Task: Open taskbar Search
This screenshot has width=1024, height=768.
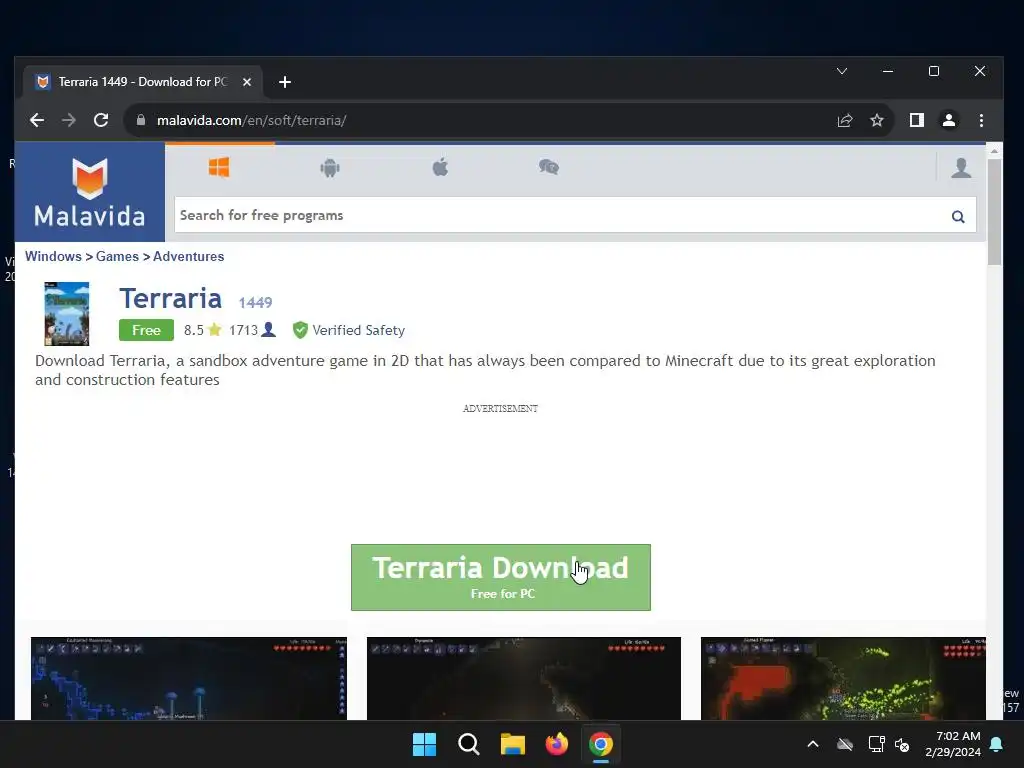Action: click(468, 744)
